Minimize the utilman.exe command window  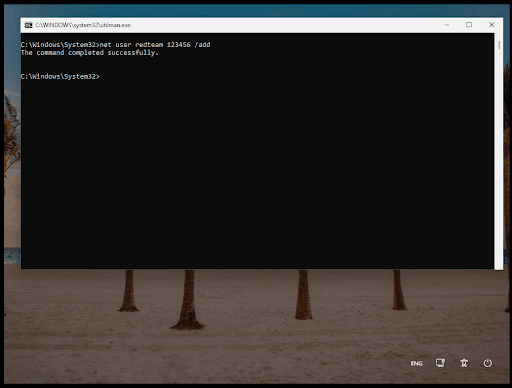447,25
